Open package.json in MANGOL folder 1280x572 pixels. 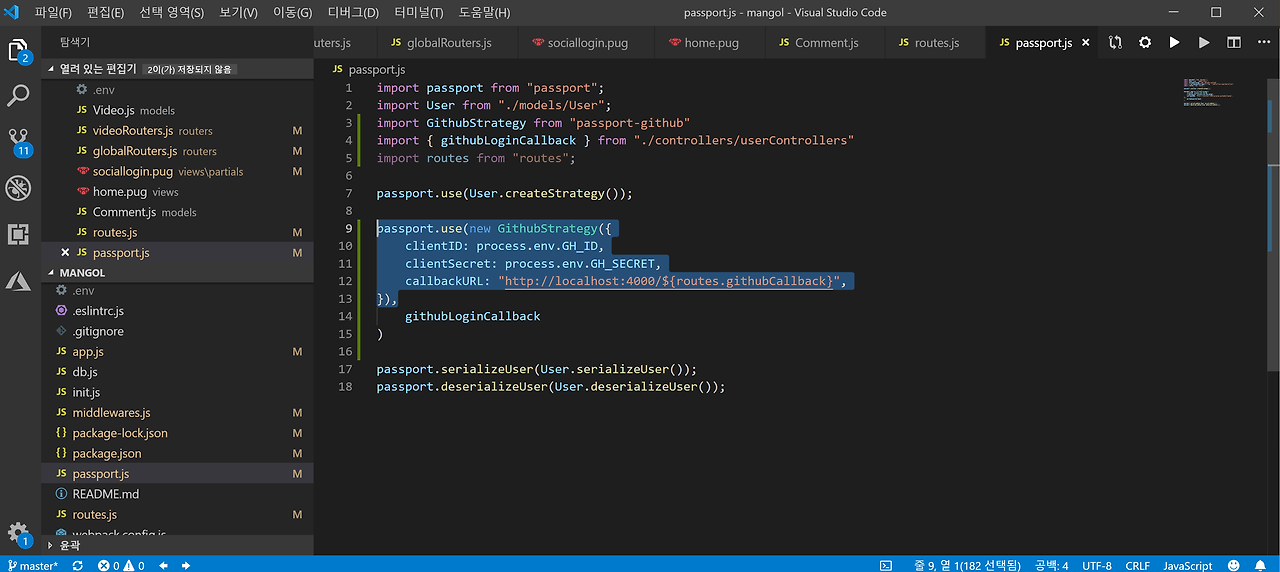tap(177, 453)
